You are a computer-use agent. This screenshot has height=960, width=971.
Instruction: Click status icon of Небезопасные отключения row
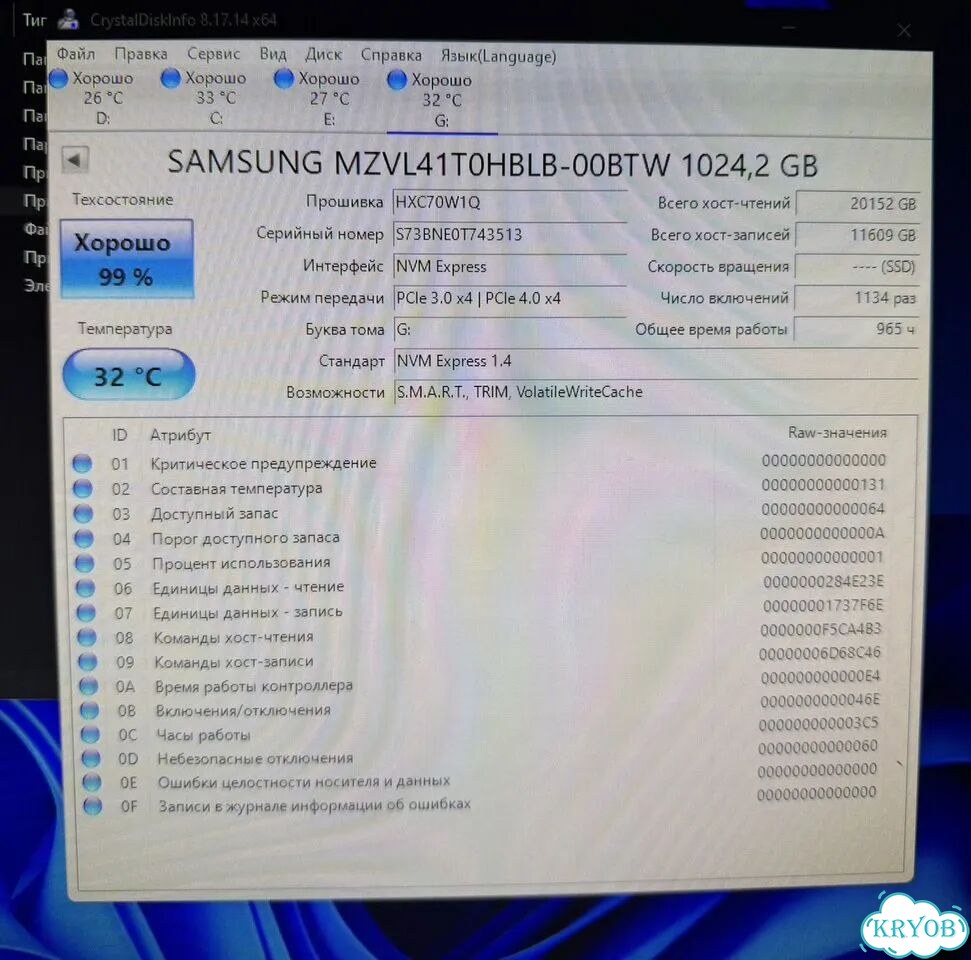91,758
